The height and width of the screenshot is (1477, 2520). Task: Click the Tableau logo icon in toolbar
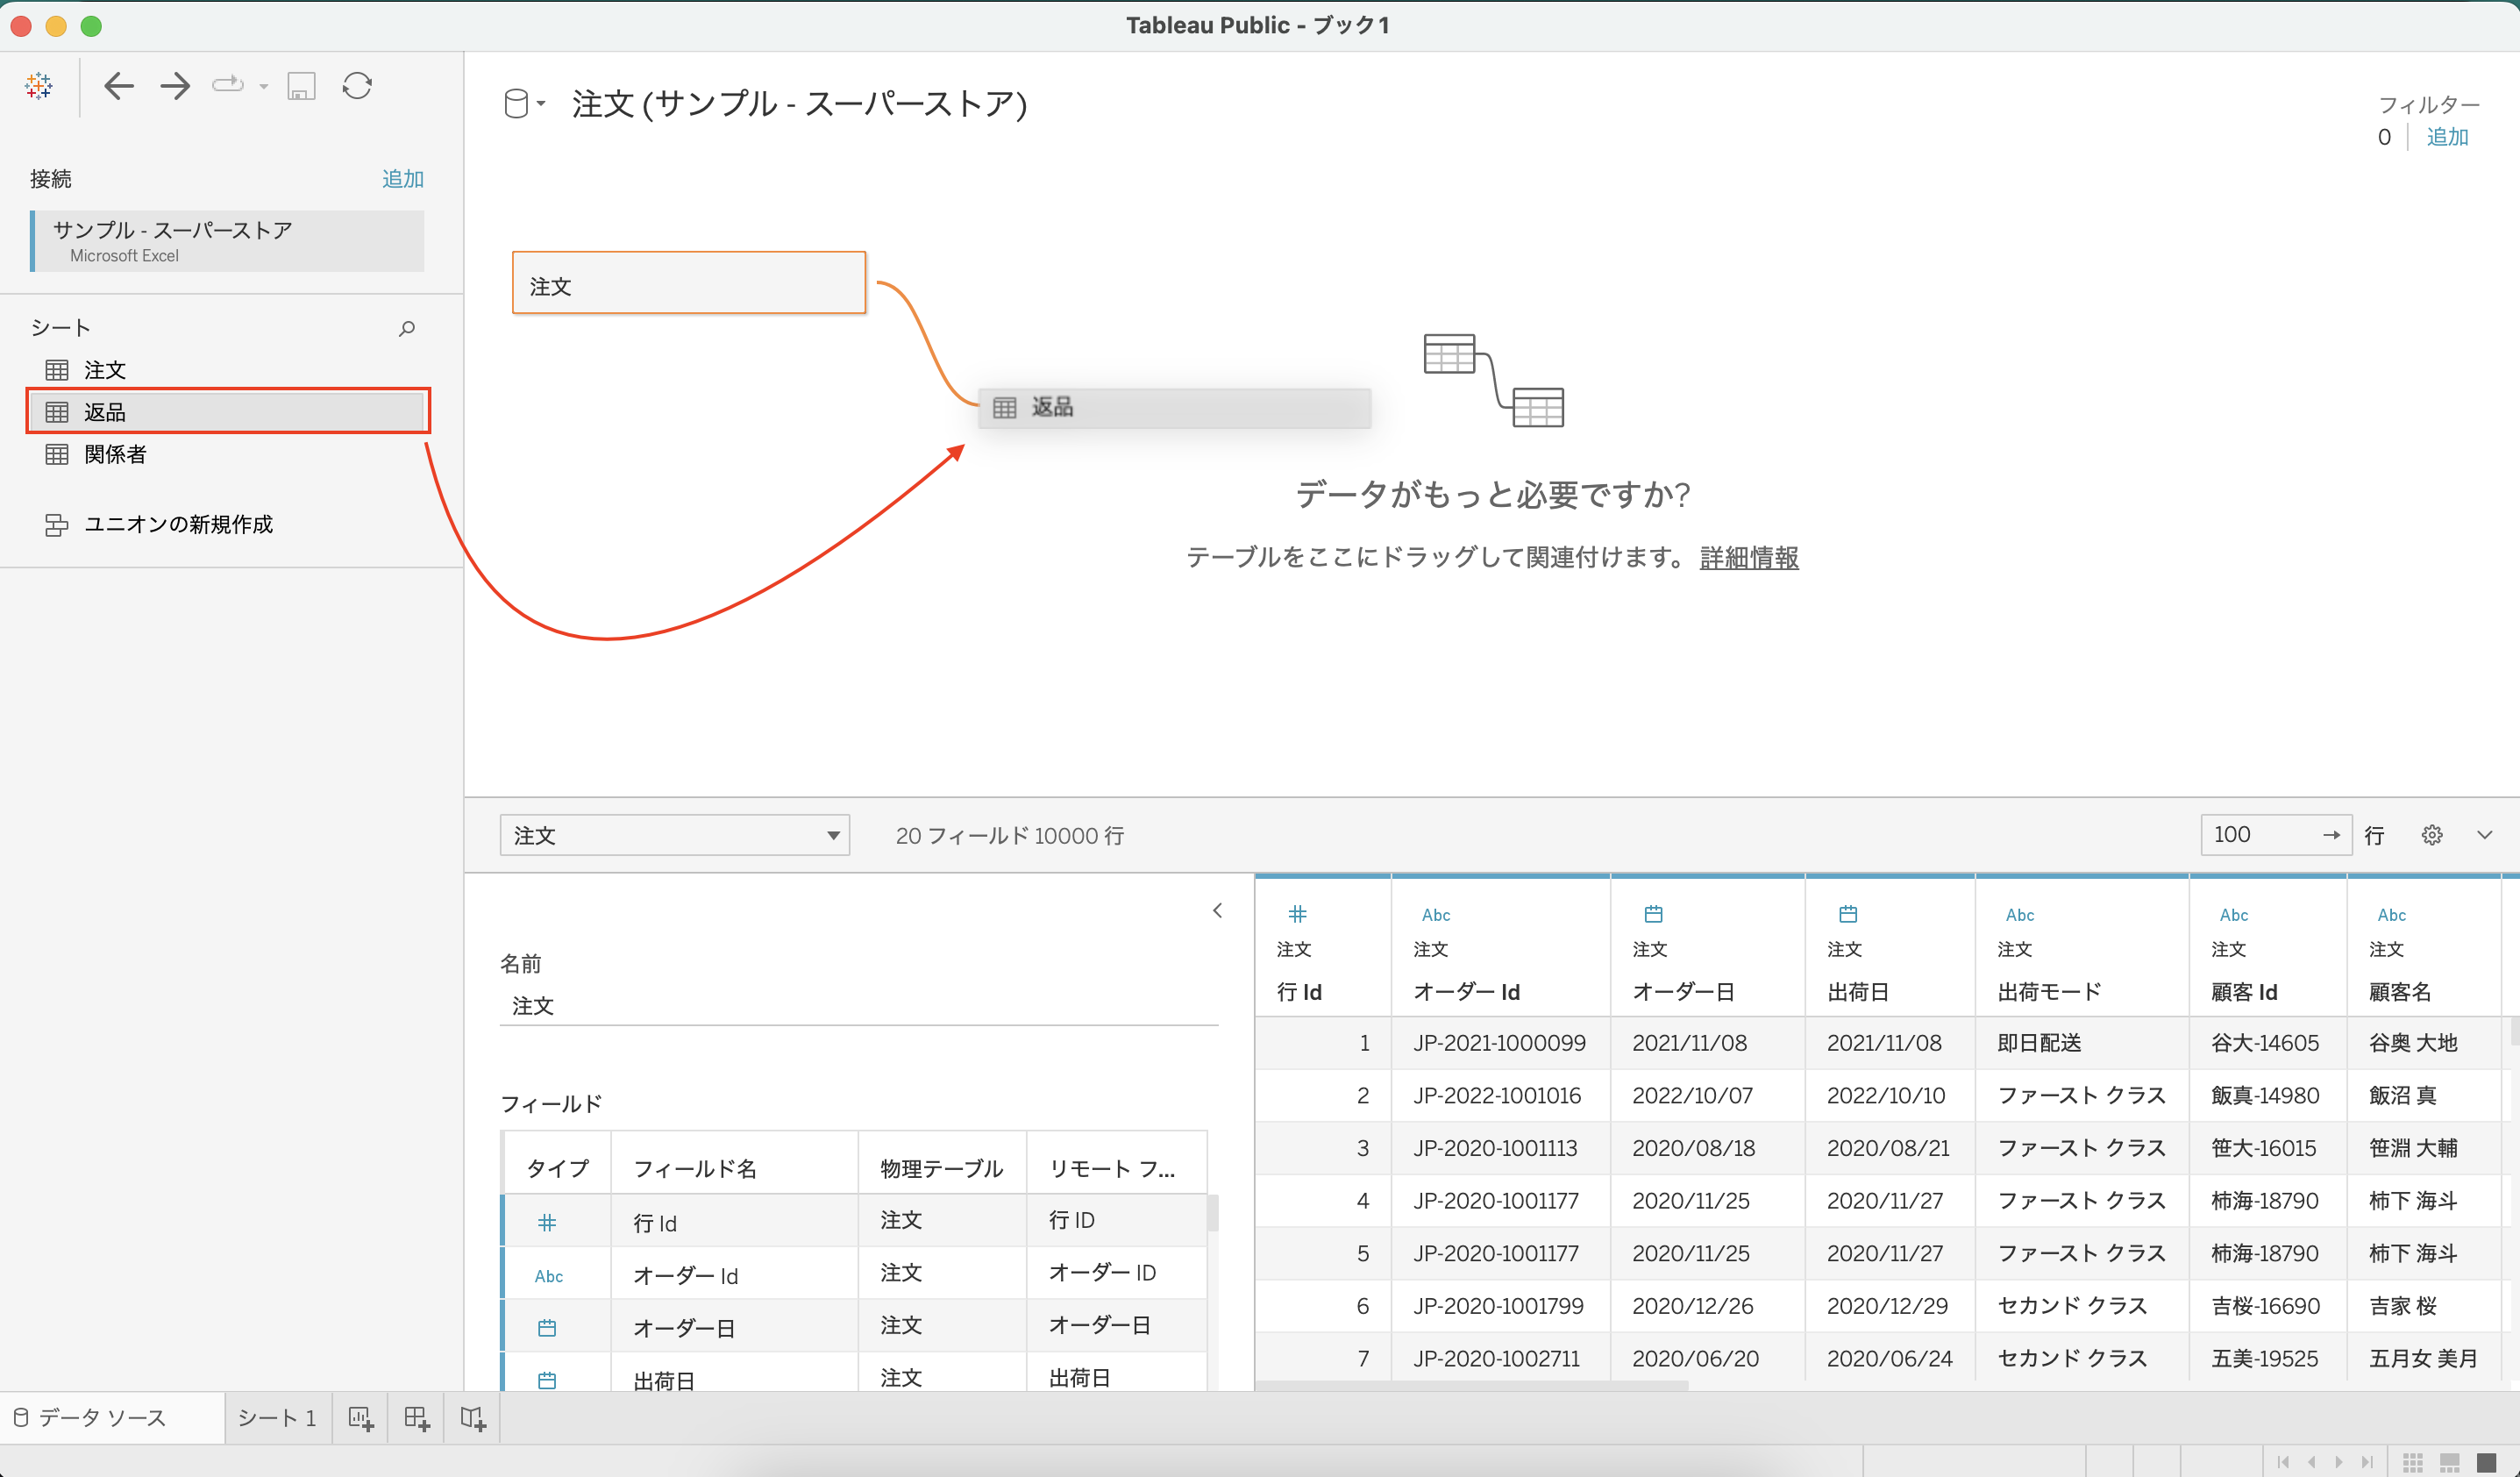coord(38,85)
